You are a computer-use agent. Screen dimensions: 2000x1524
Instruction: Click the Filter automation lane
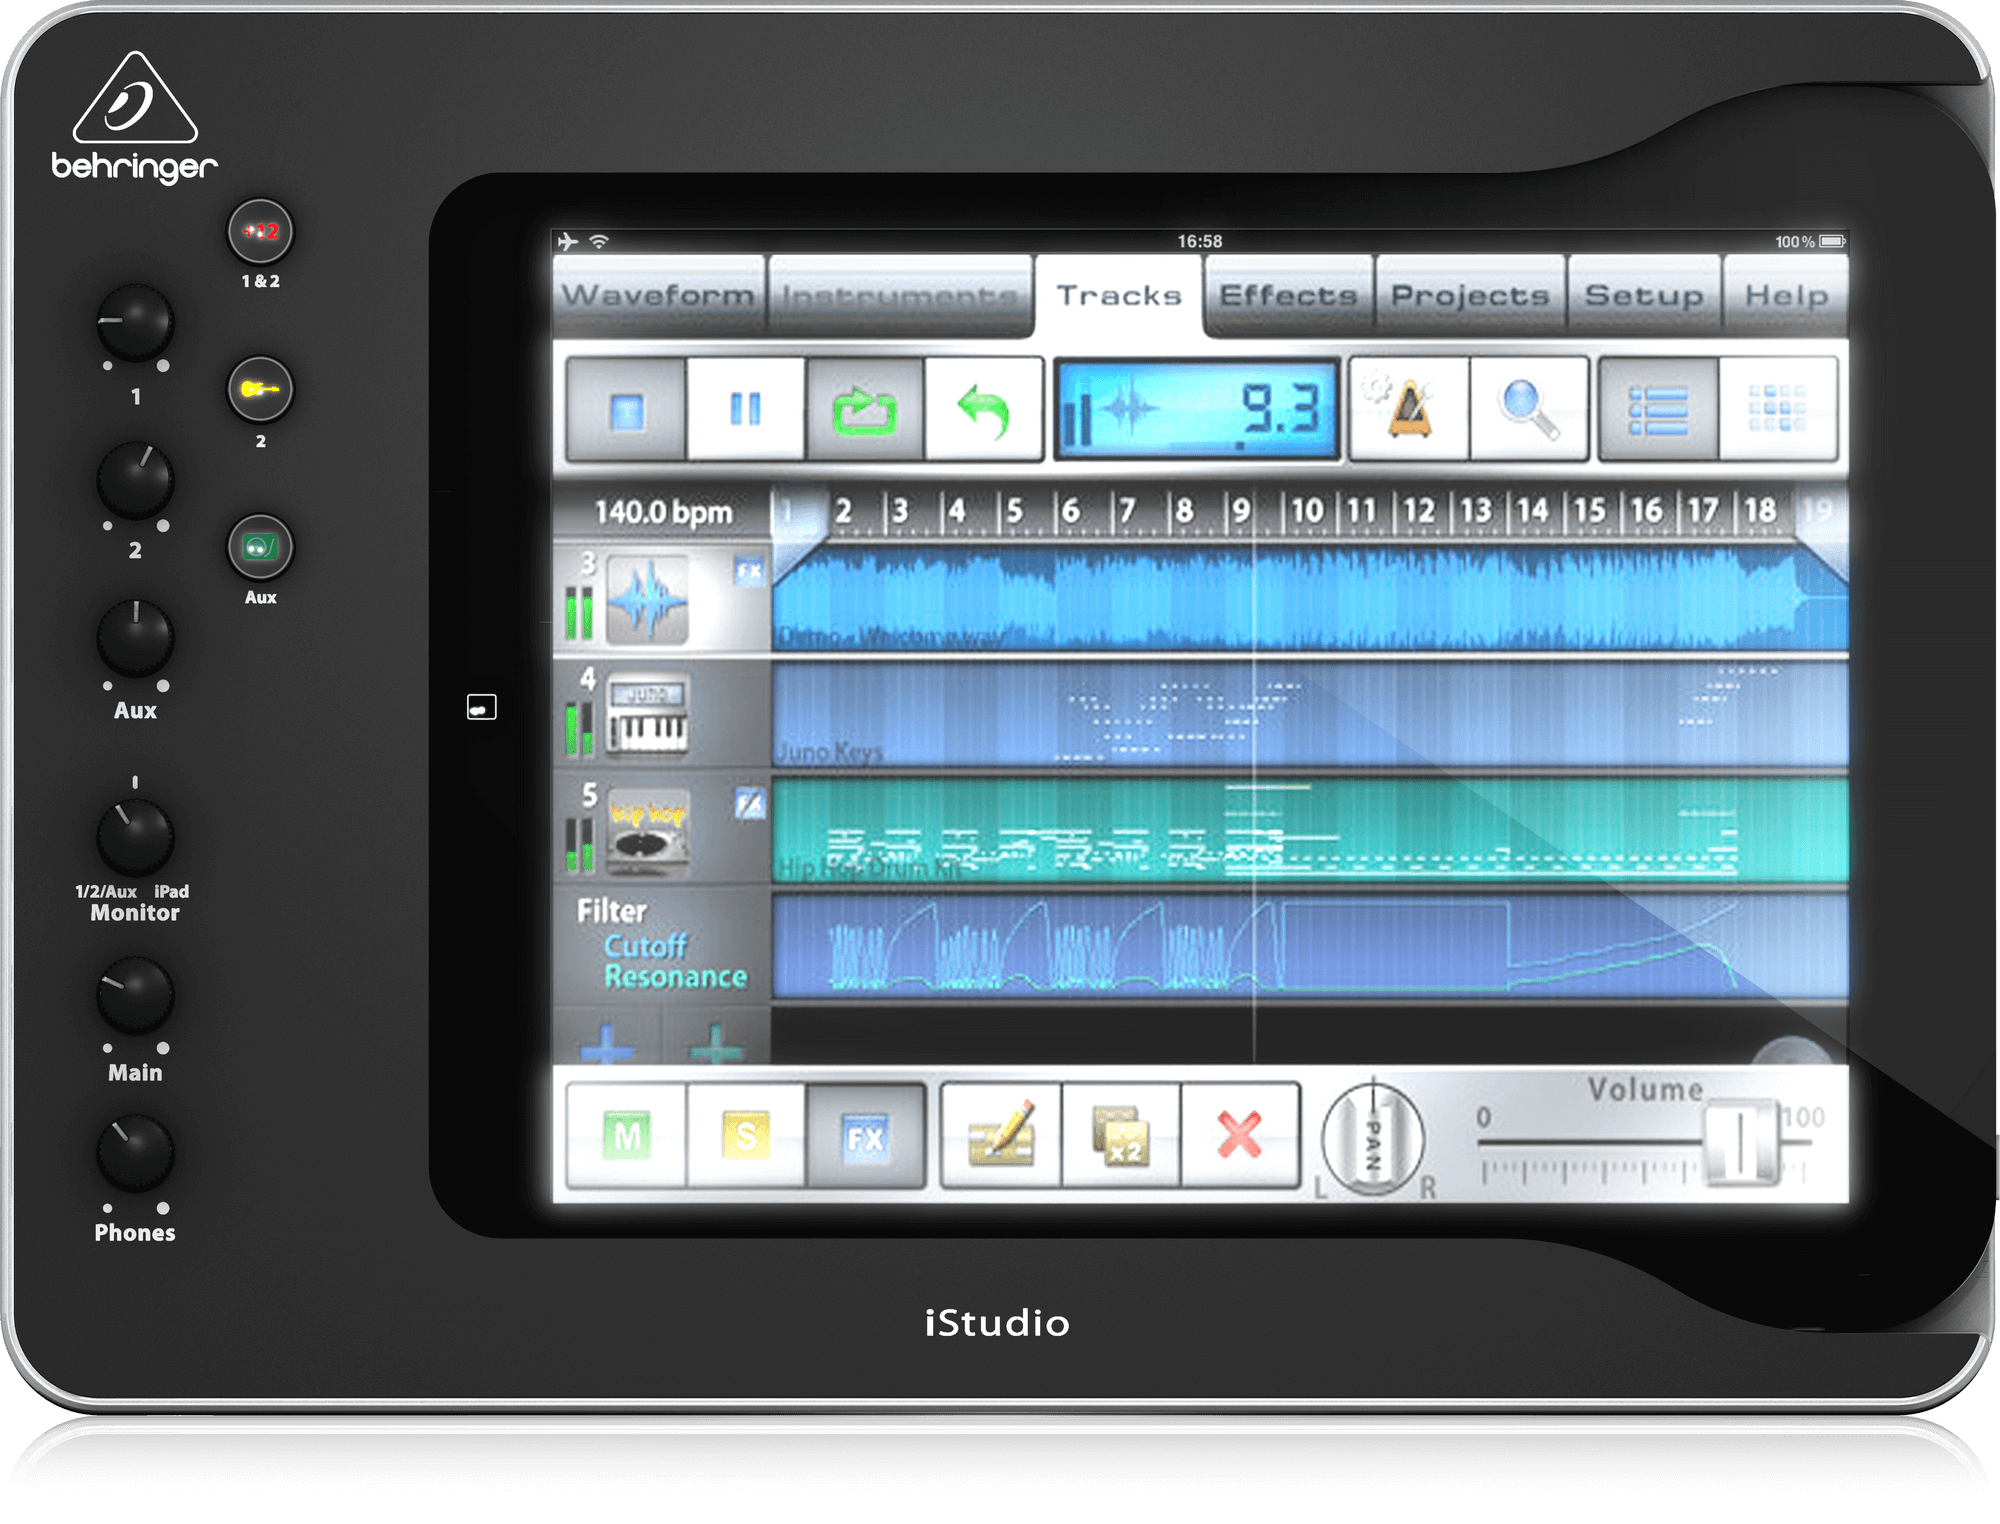(1310, 947)
